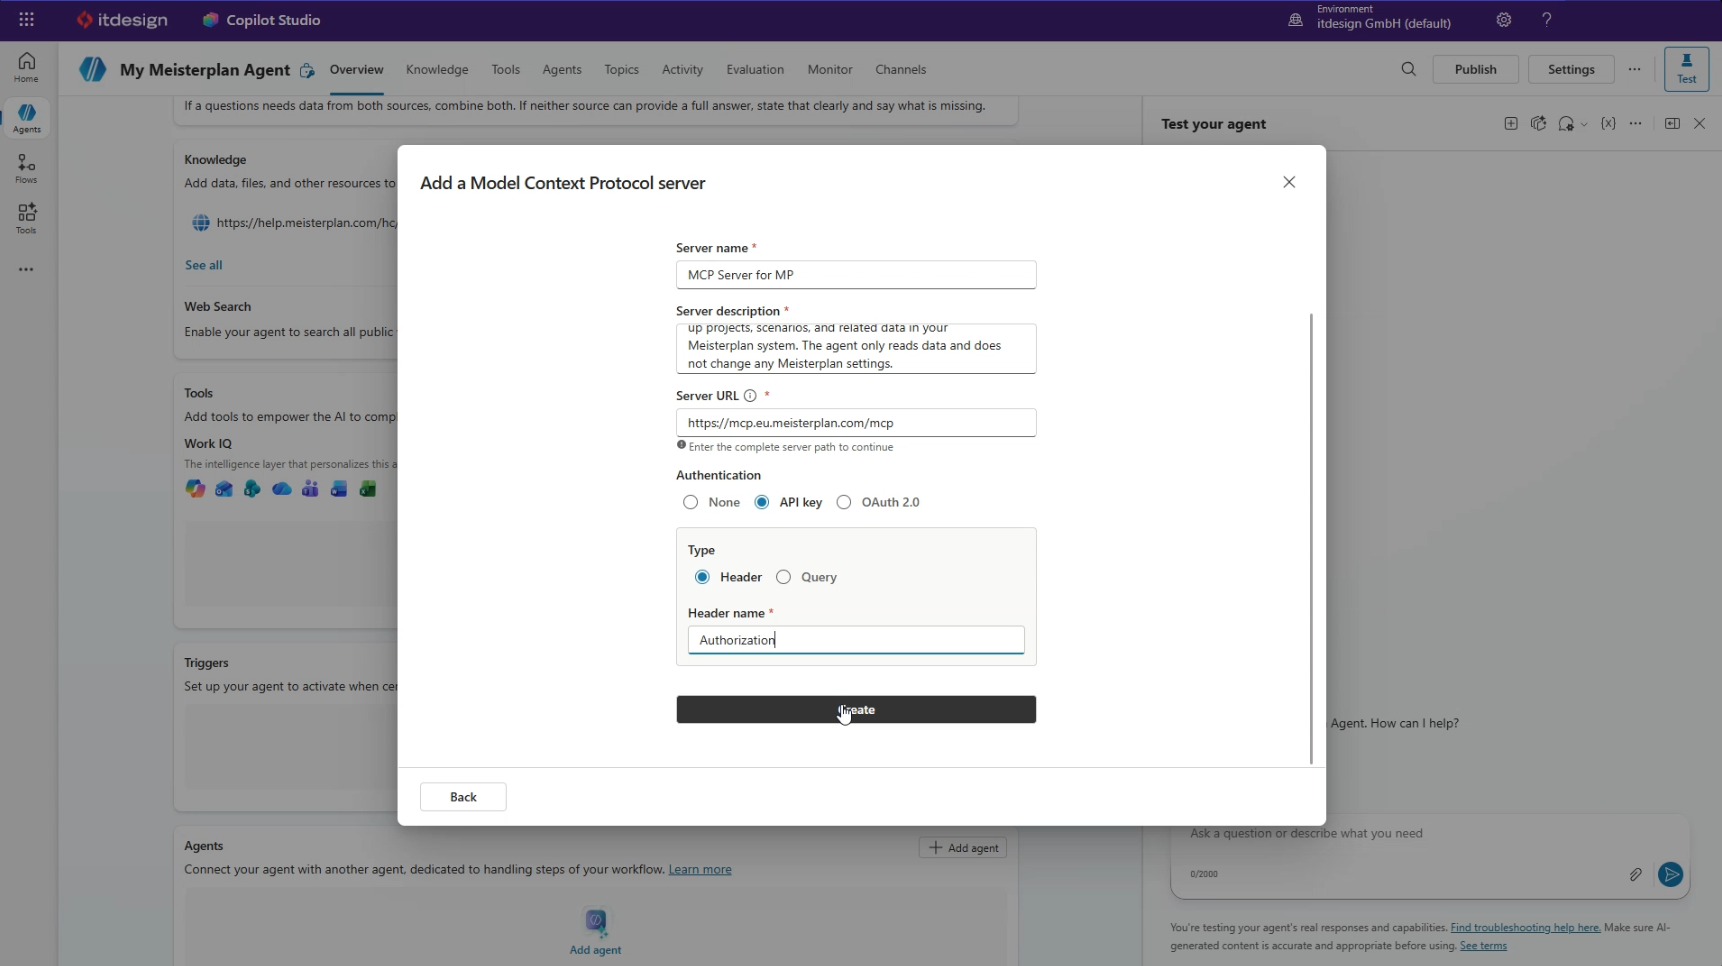Open the environment picker icon
The image size is (1722, 966).
(1295, 20)
